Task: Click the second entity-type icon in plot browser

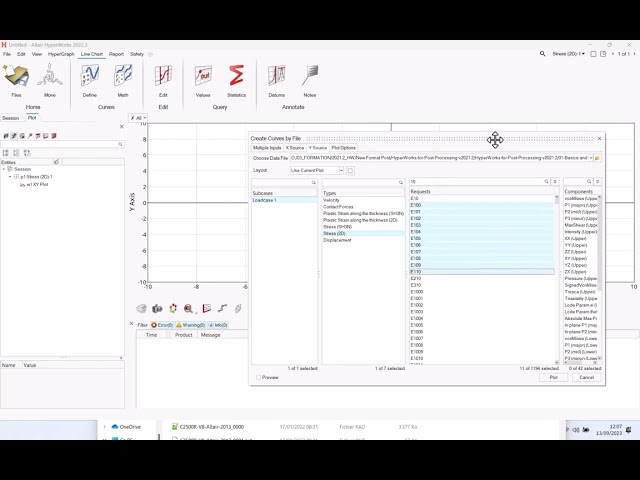Action: click(14, 136)
